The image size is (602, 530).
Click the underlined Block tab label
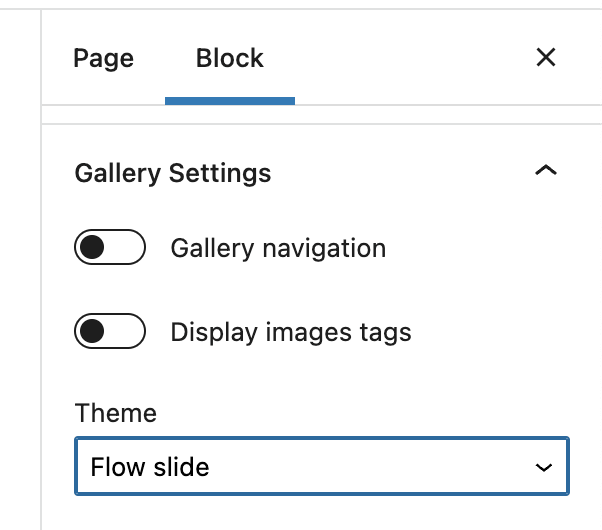pos(230,58)
